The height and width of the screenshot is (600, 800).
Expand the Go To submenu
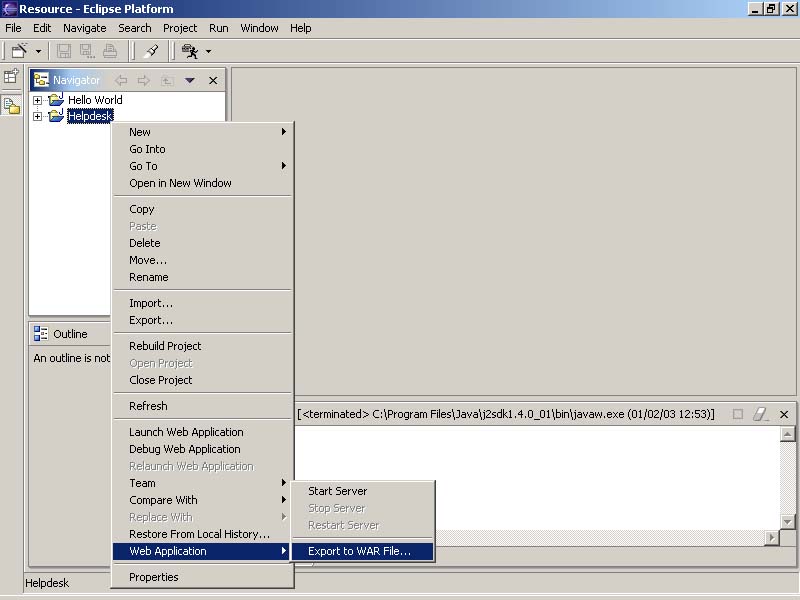pyautogui.click(x=203, y=166)
